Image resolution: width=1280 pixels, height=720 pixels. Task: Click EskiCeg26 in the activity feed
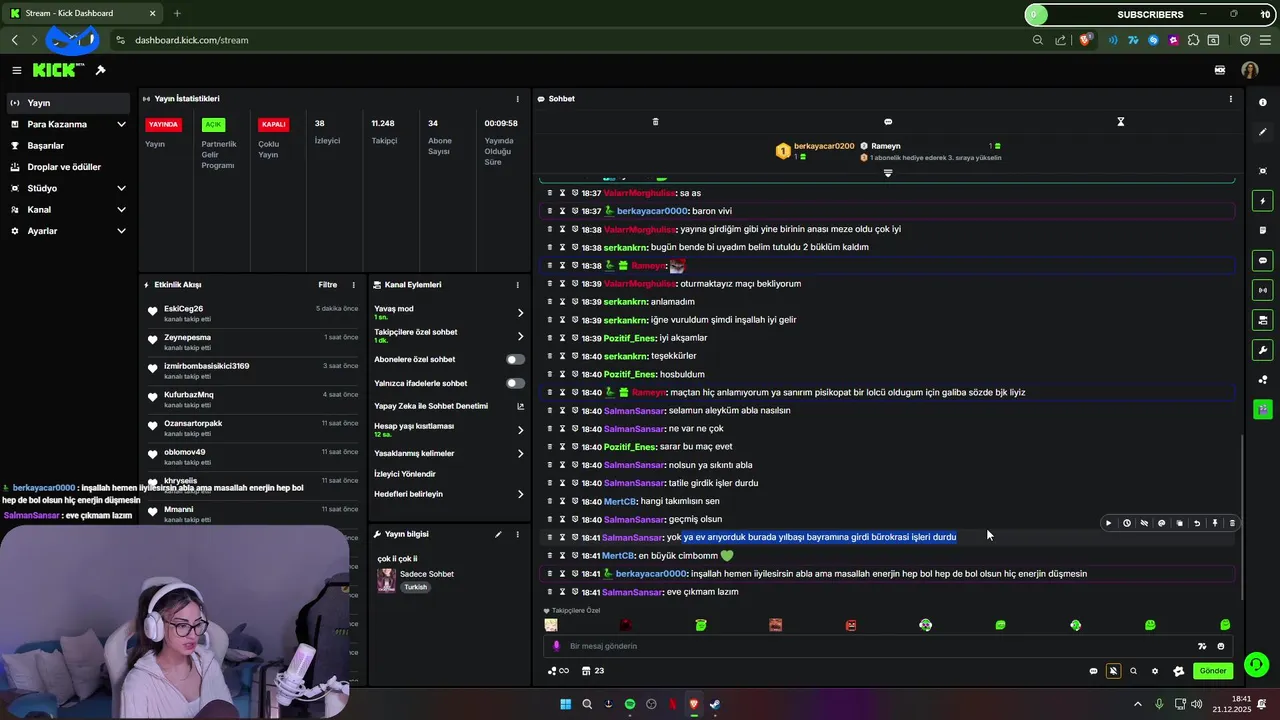(184, 309)
